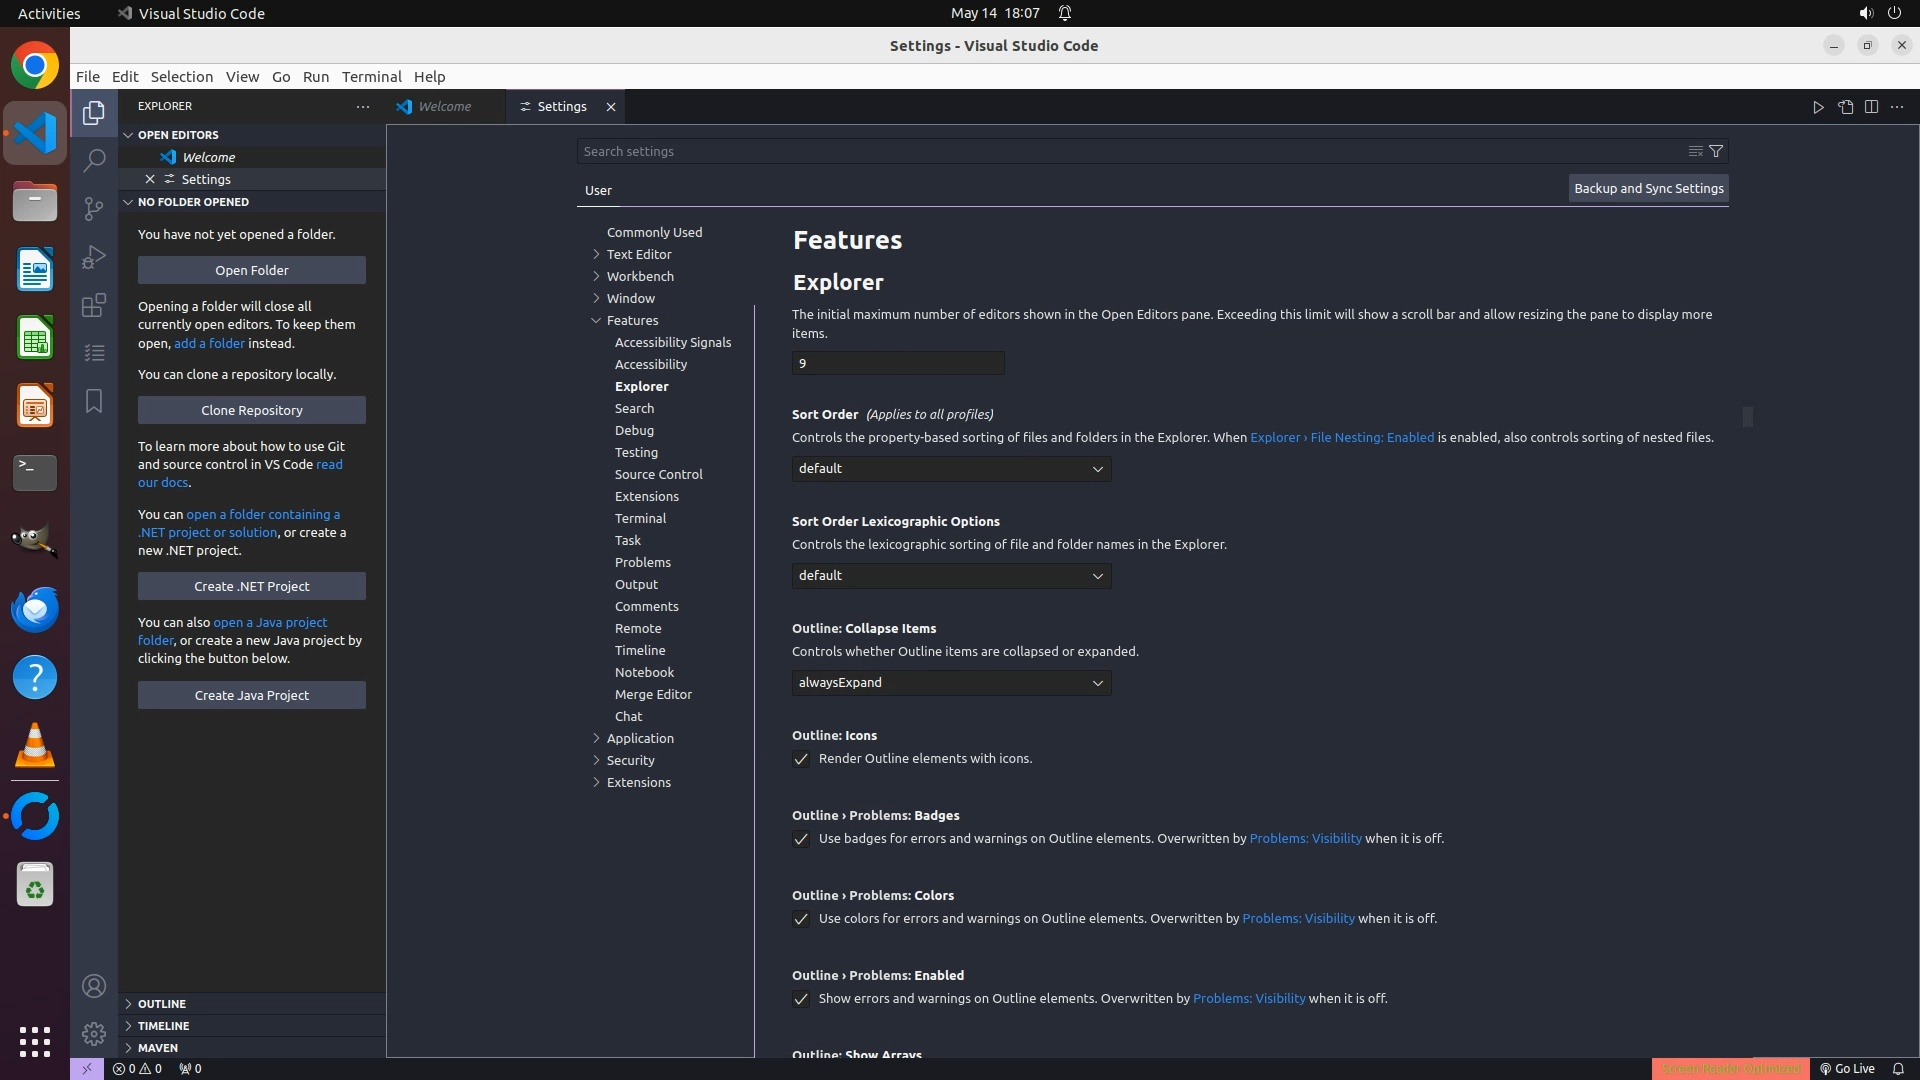Open the Sort Order dropdown
The height and width of the screenshot is (1080, 1920).
[951, 469]
